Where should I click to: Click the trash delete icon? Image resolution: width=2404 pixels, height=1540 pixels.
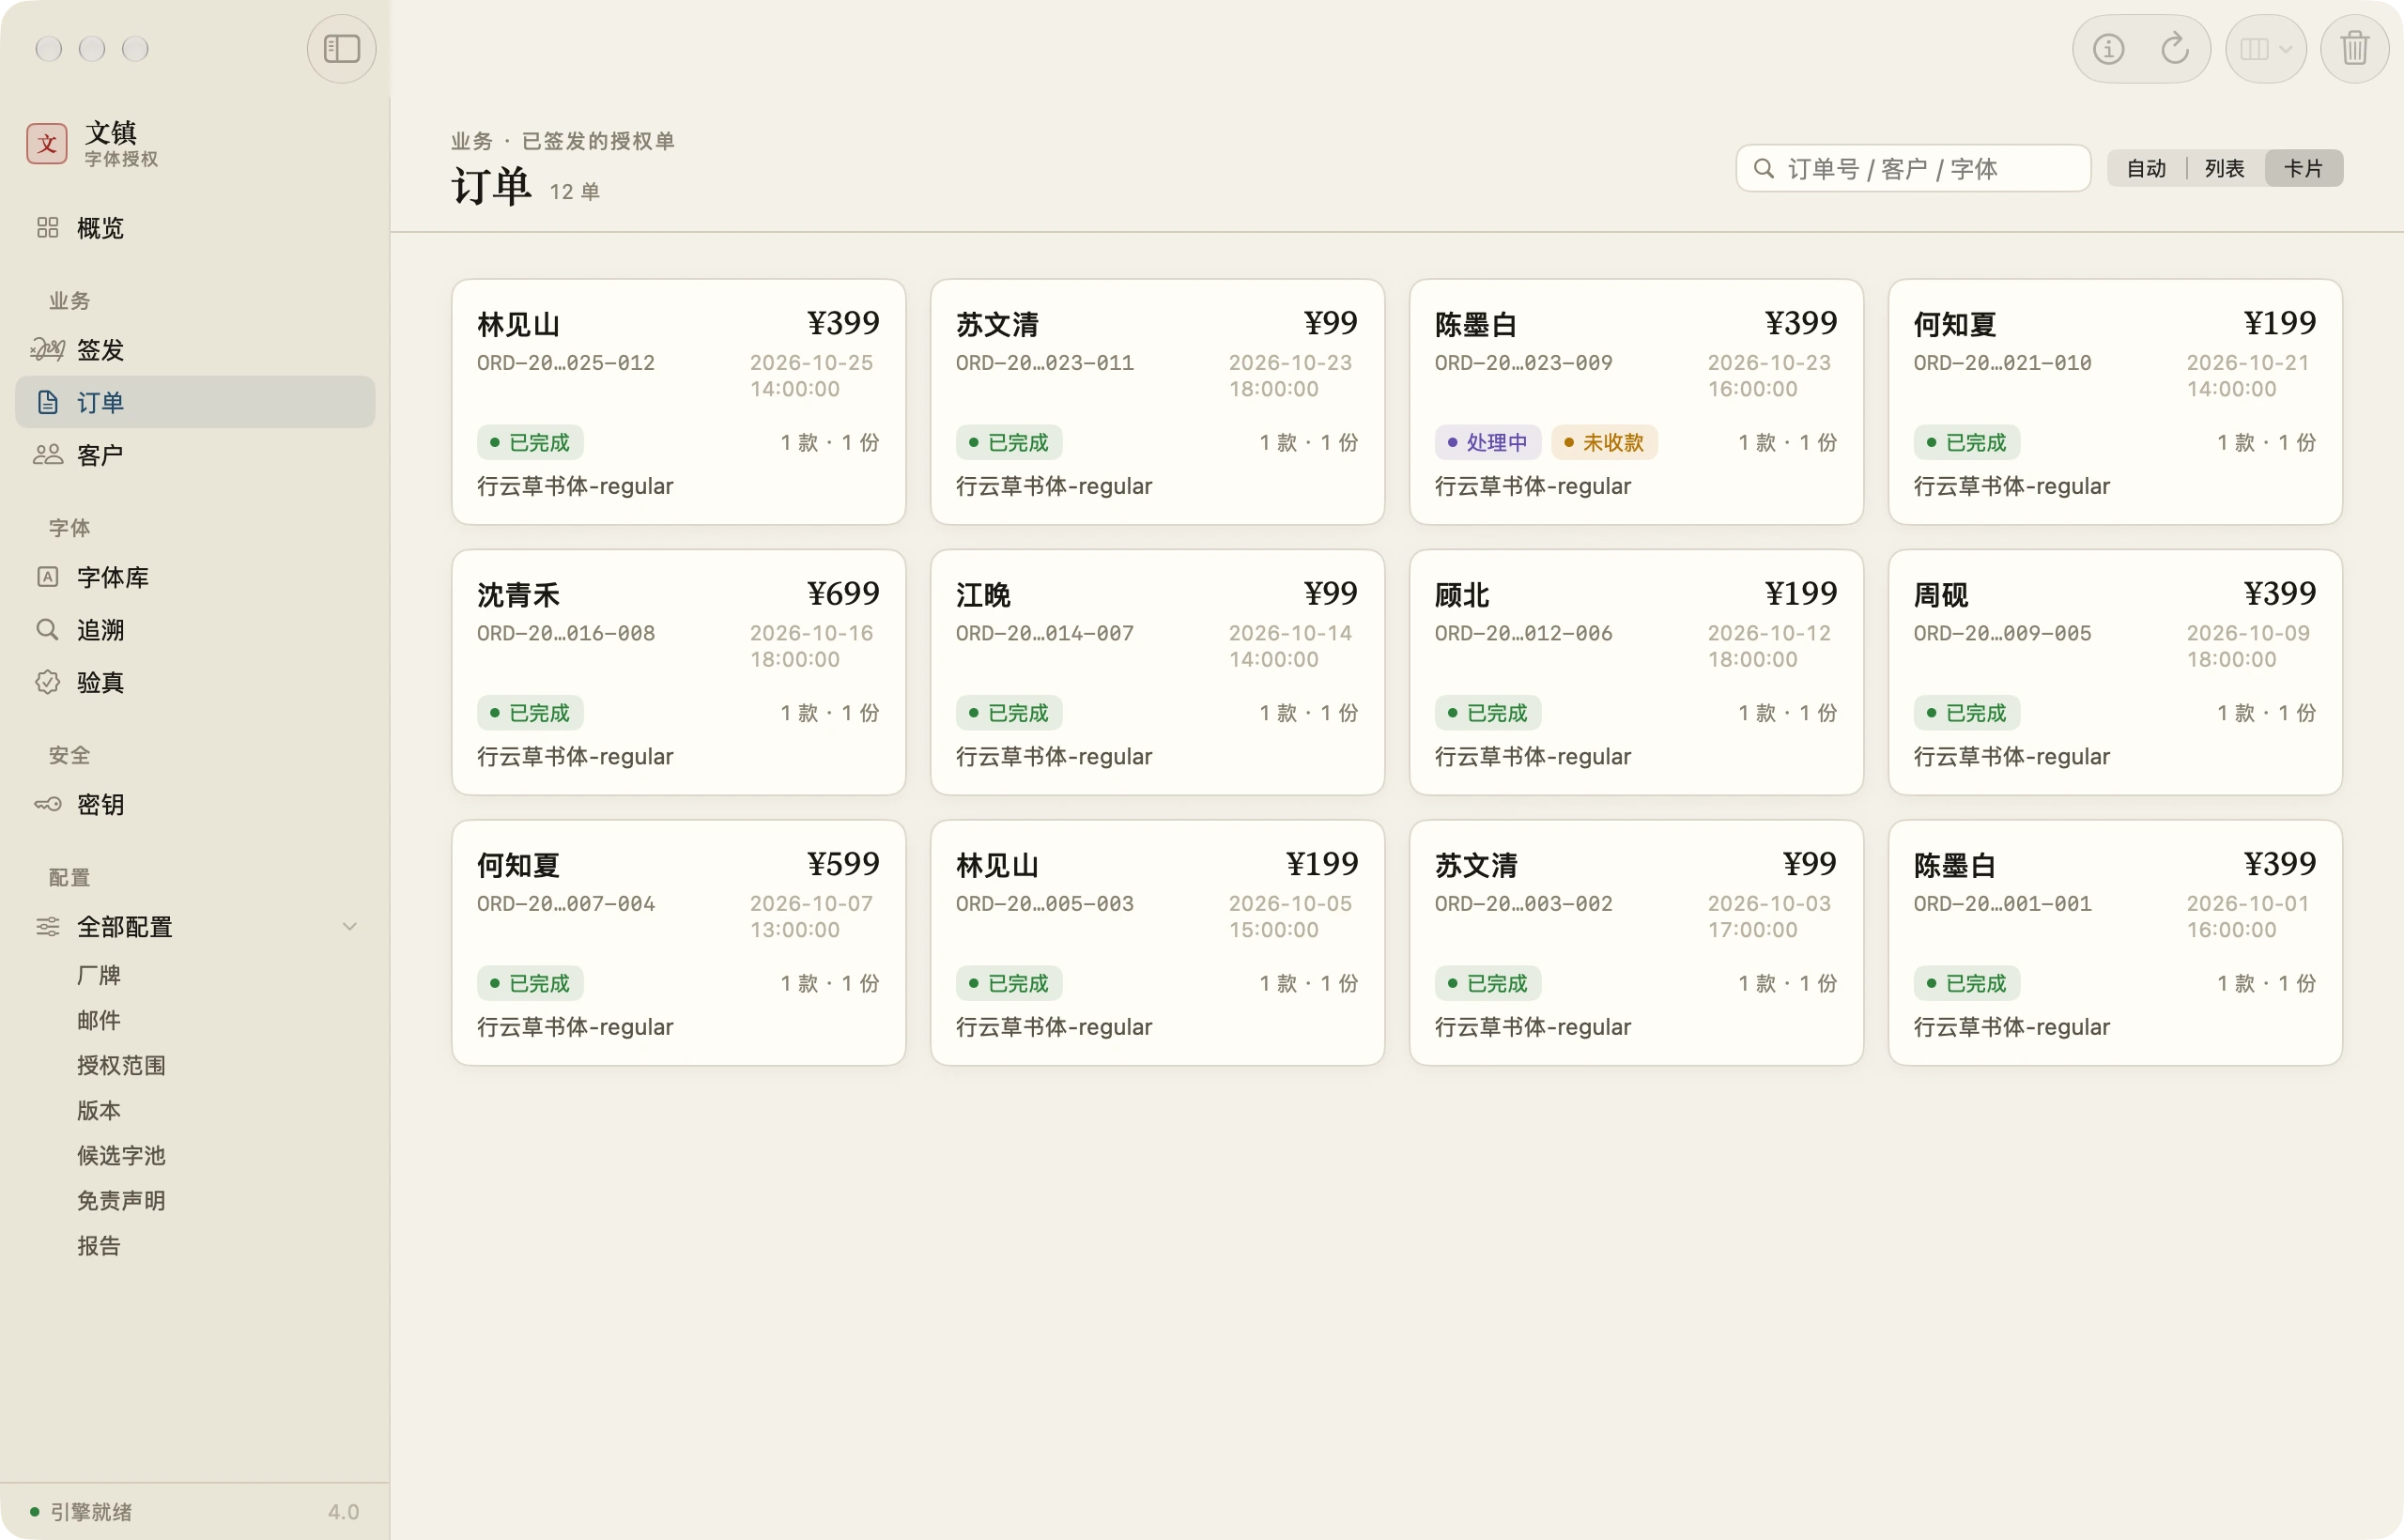point(2354,48)
